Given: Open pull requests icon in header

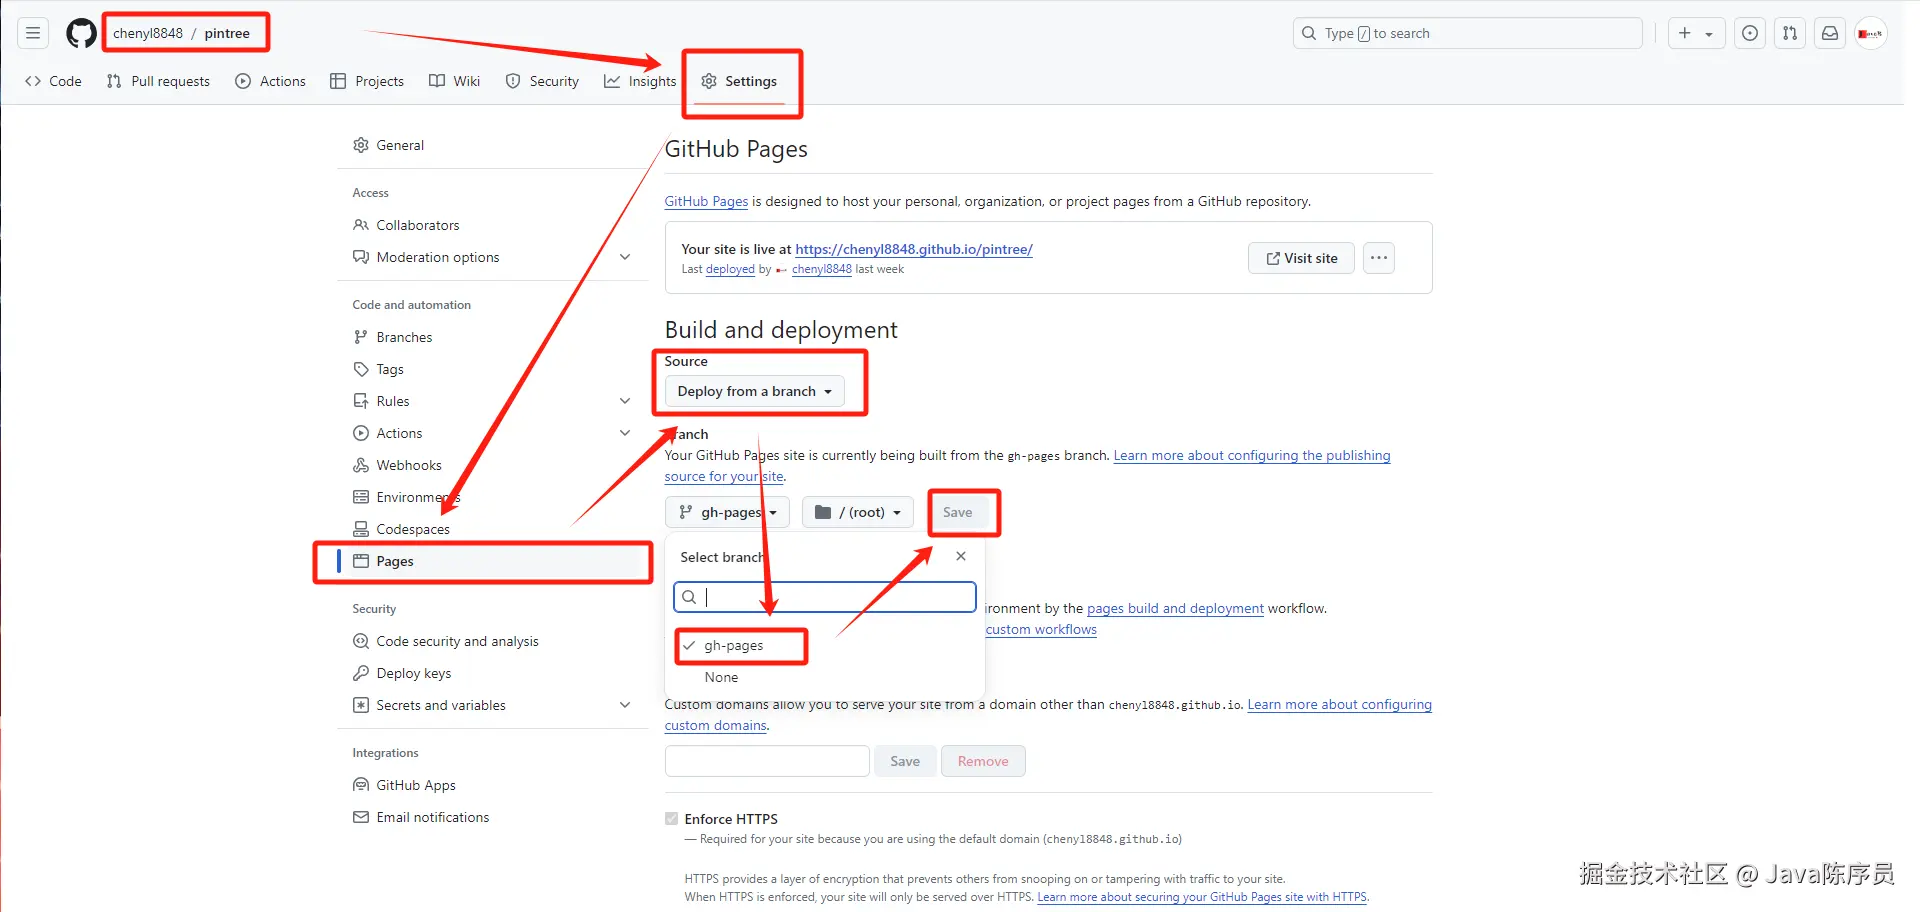Looking at the screenshot, I should (1790, 33).
